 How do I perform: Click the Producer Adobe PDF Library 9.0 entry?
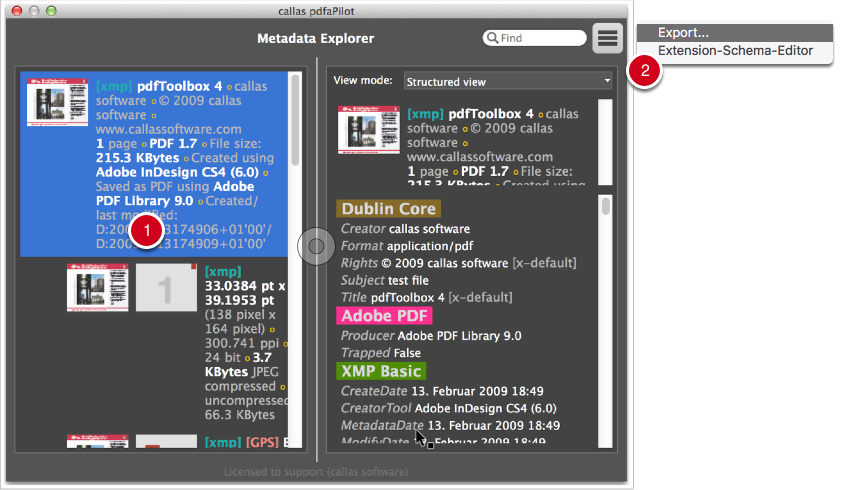[431, 336]
